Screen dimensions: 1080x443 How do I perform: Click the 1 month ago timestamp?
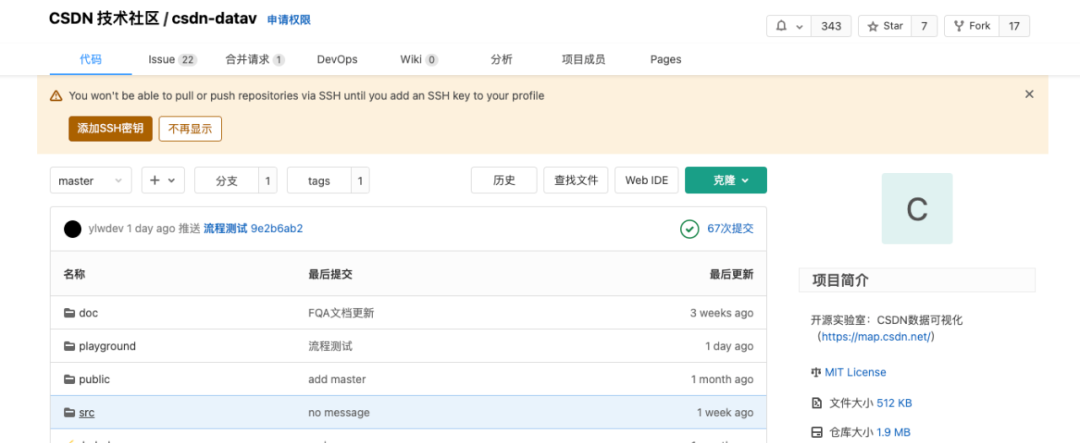[722, 379]
